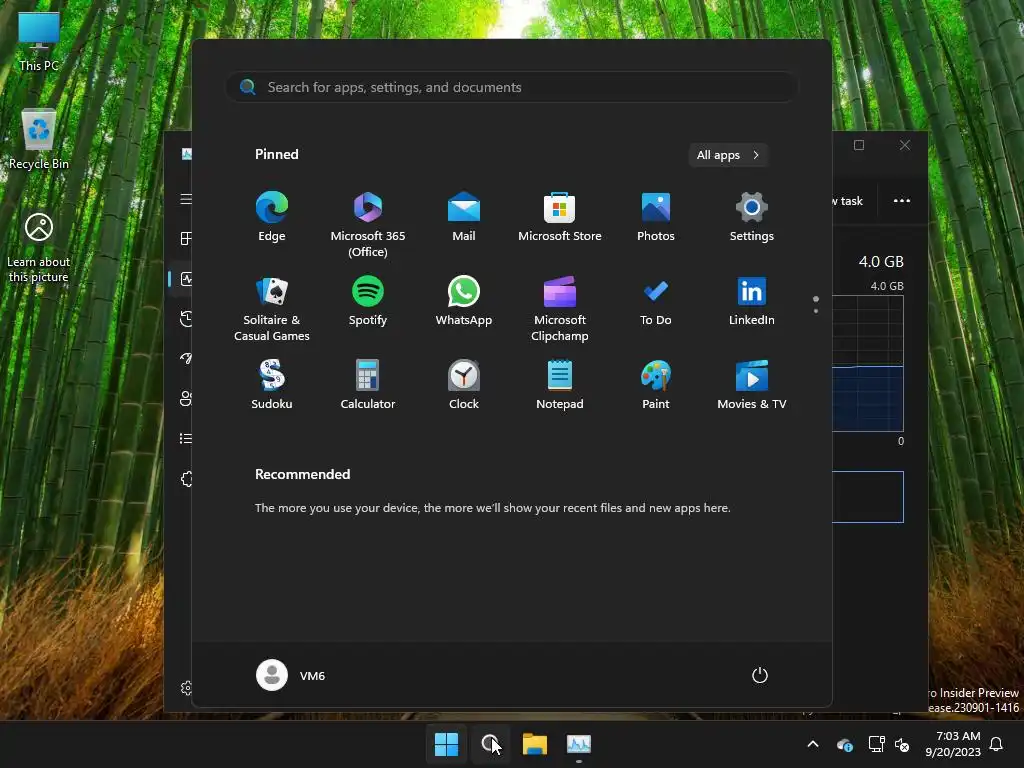Open the clock showing 7:03 AM
Image resolution: width=1024 pixels, height=768 pixels.
point(953,744)
